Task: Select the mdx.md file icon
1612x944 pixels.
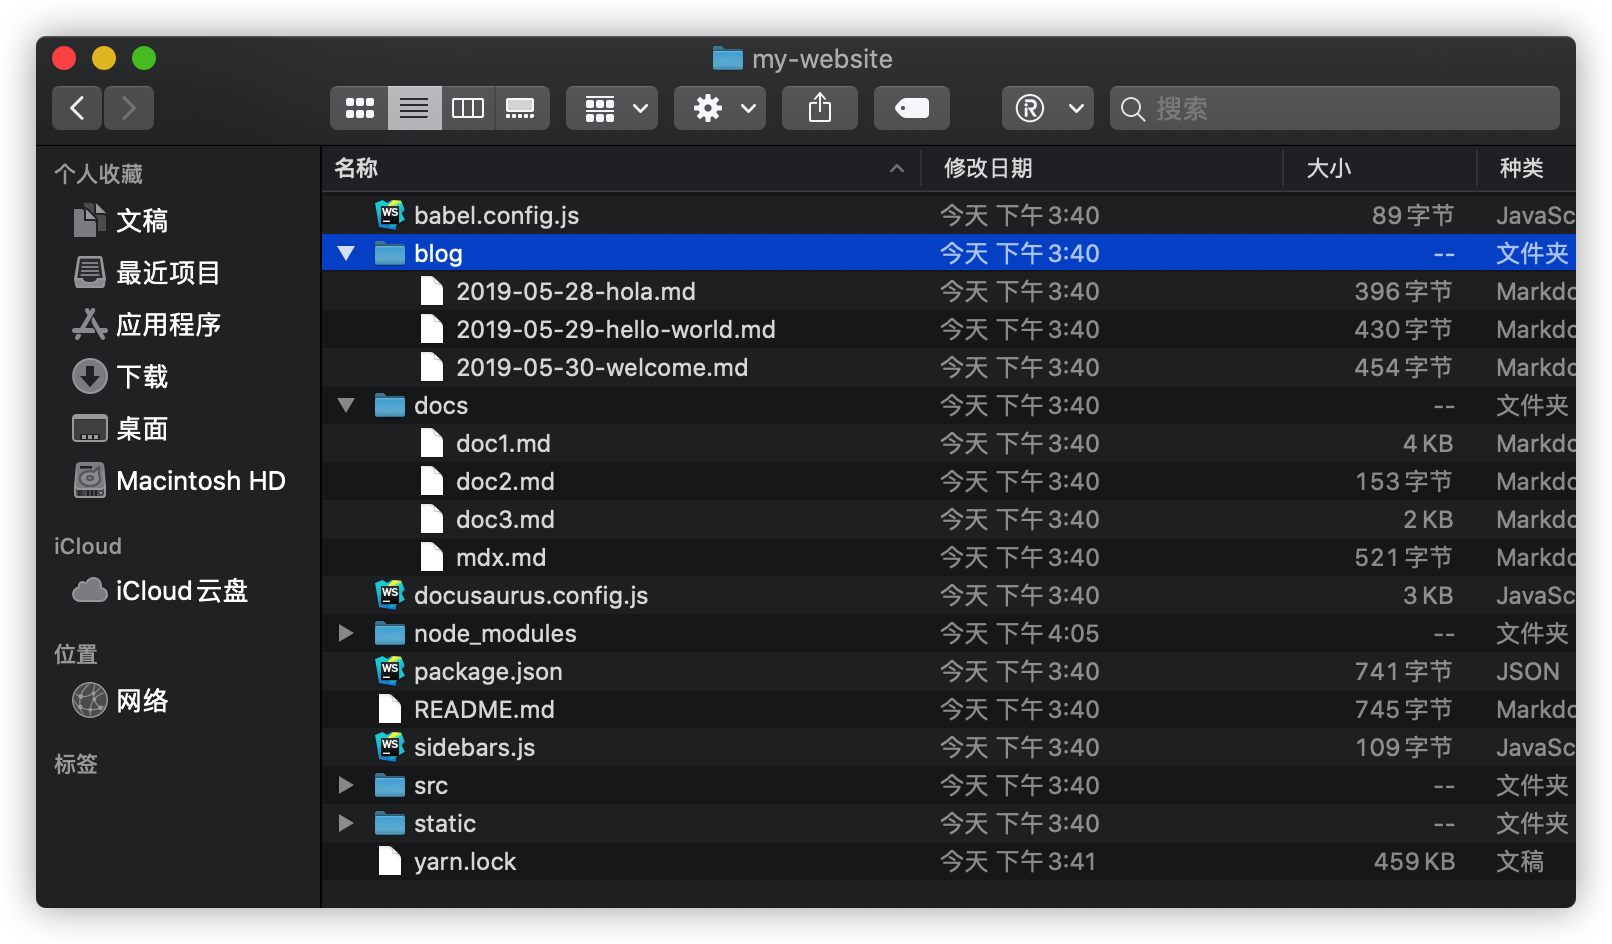Action: [x=432, y=557]
